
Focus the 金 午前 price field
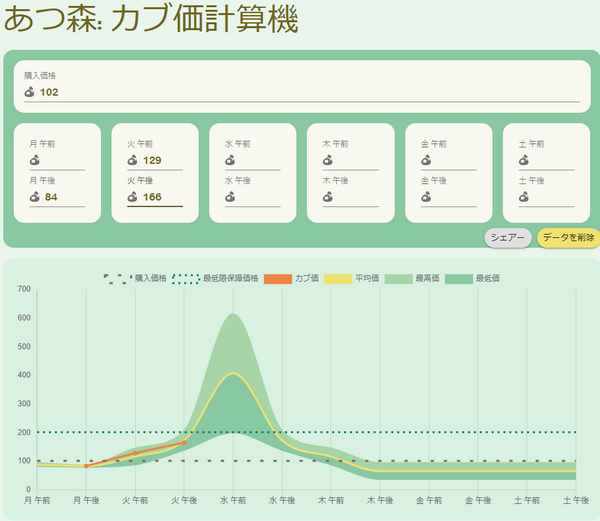448,161
